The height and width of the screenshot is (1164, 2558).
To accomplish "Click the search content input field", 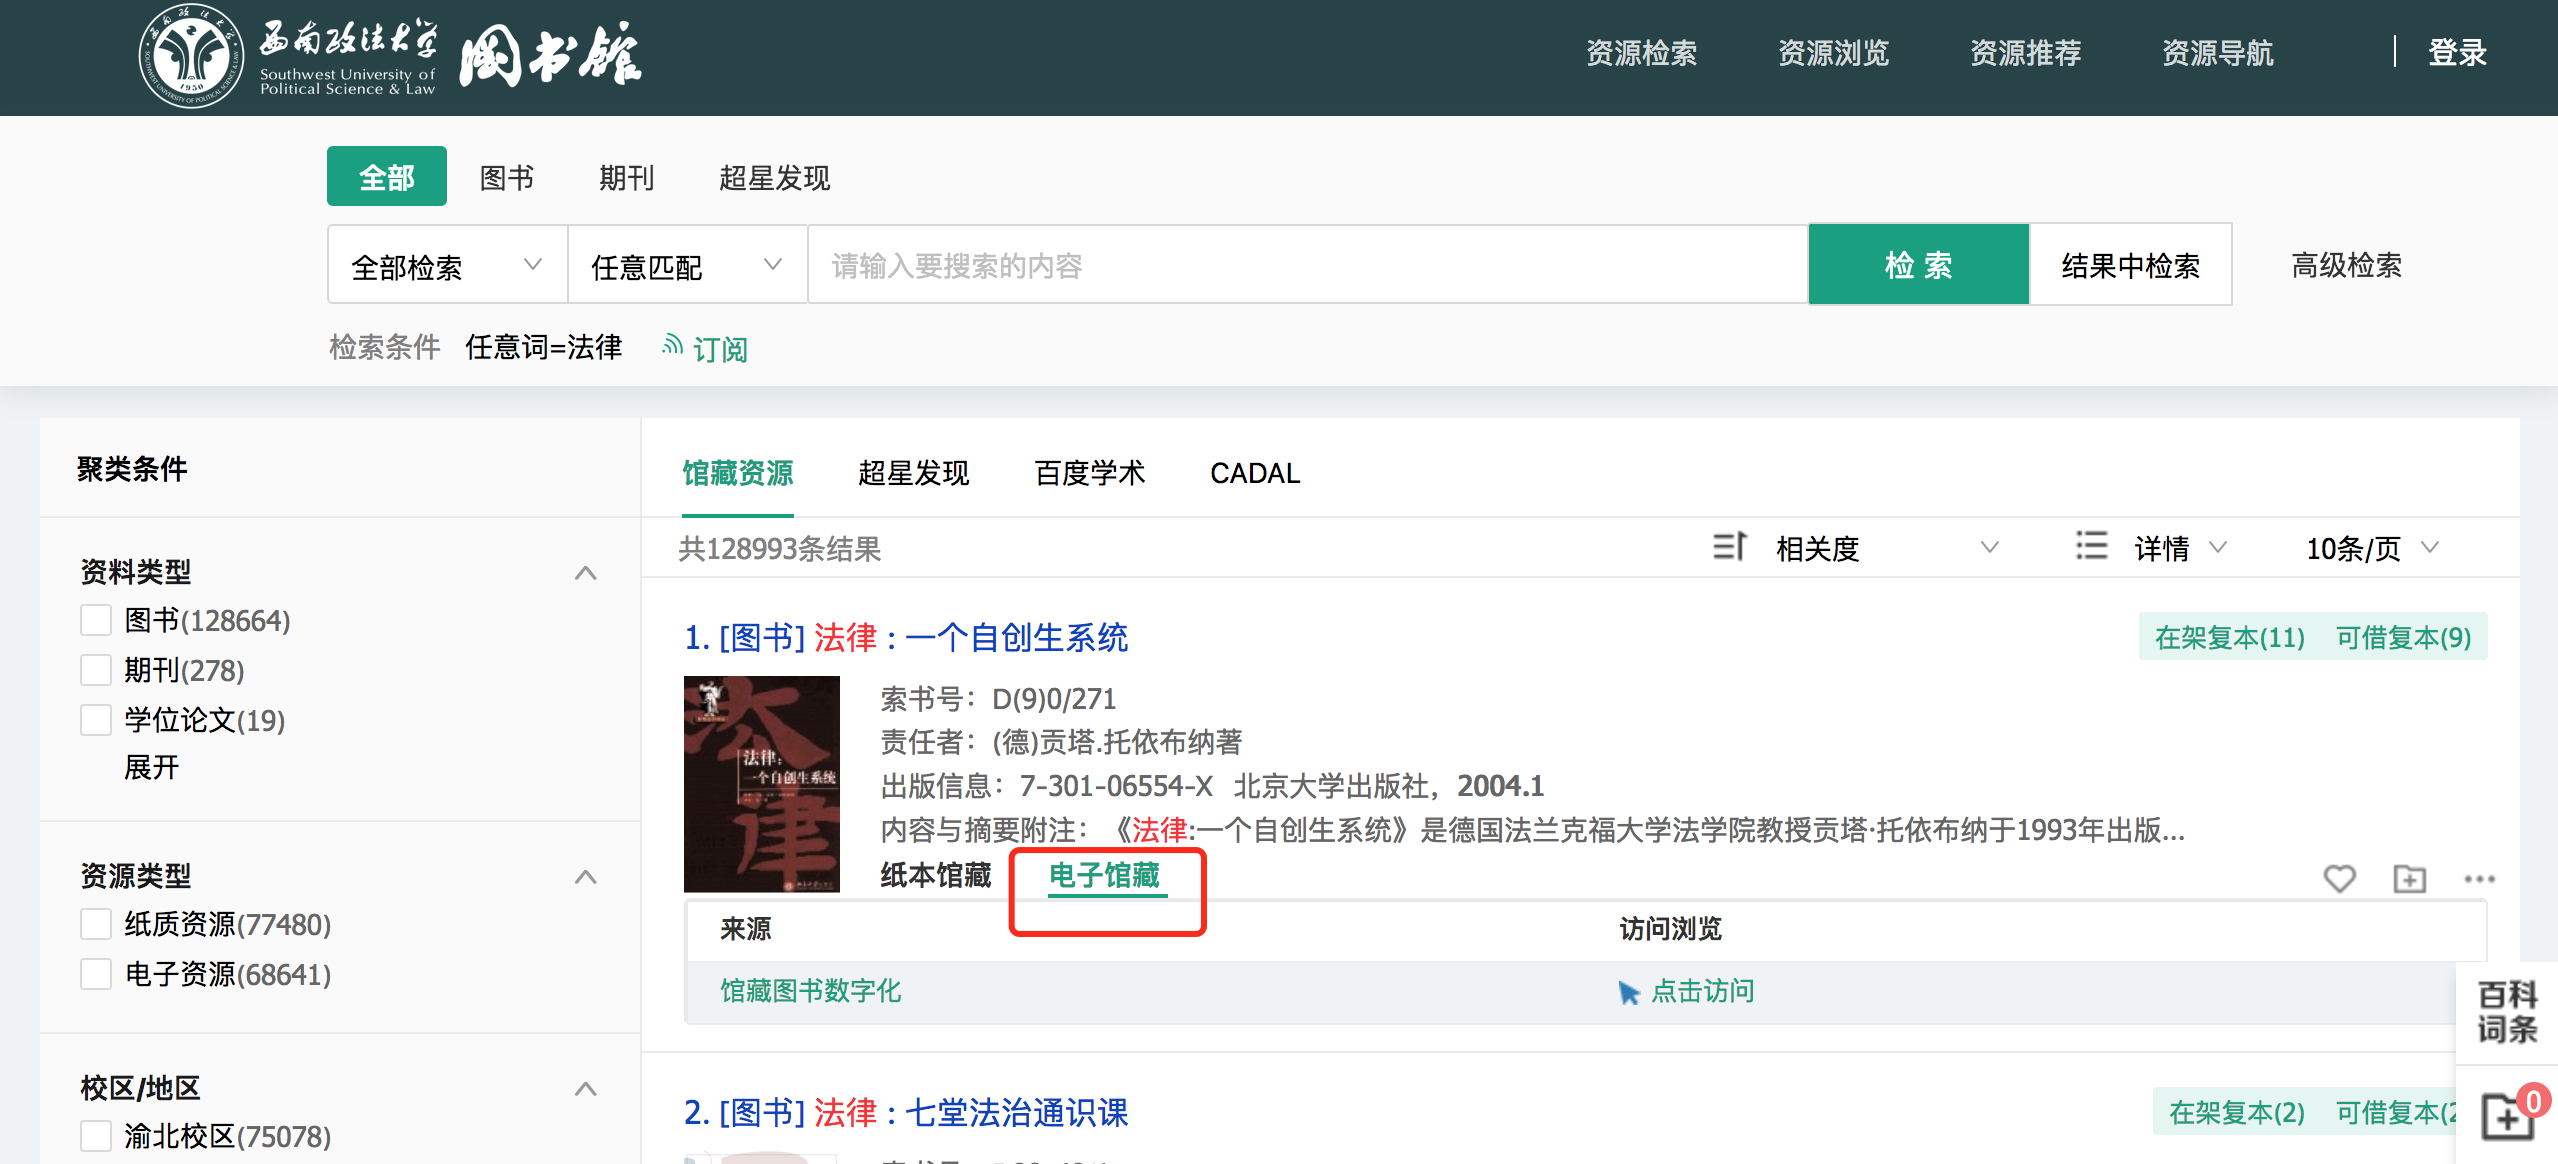I will [x=1306, y=266].
